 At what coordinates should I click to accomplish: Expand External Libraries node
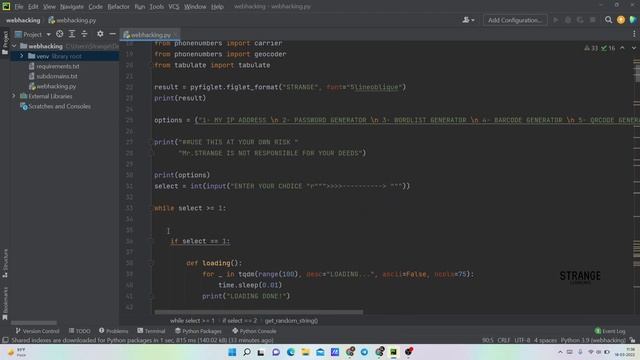click(14, 96)
